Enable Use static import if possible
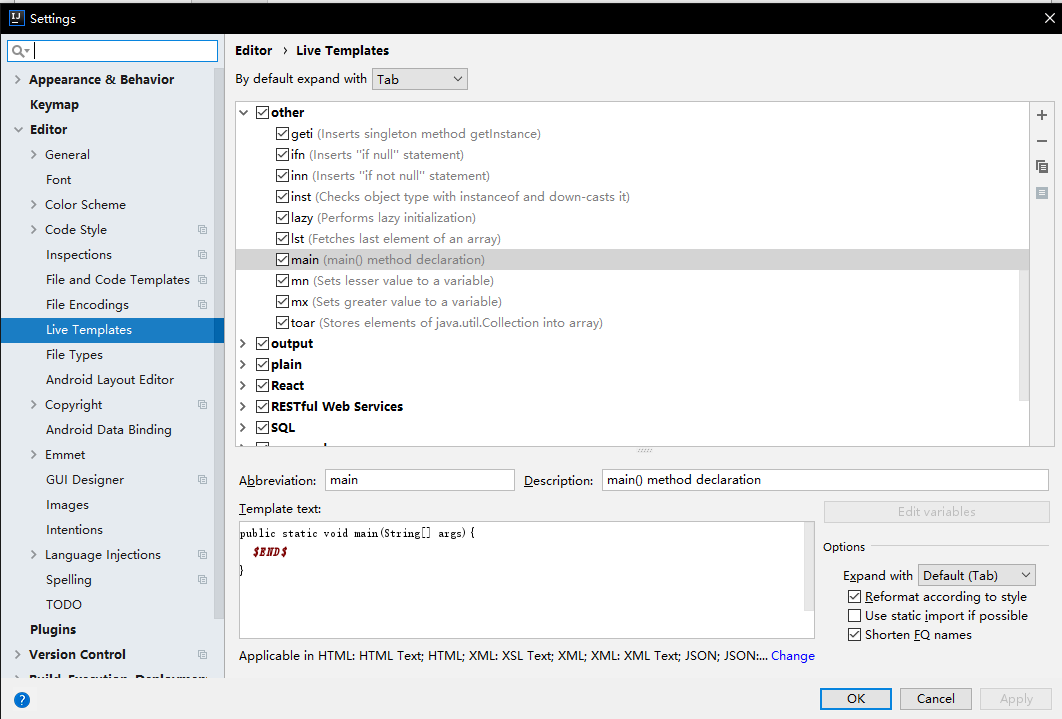1062x719 pixels. [855, 615]
